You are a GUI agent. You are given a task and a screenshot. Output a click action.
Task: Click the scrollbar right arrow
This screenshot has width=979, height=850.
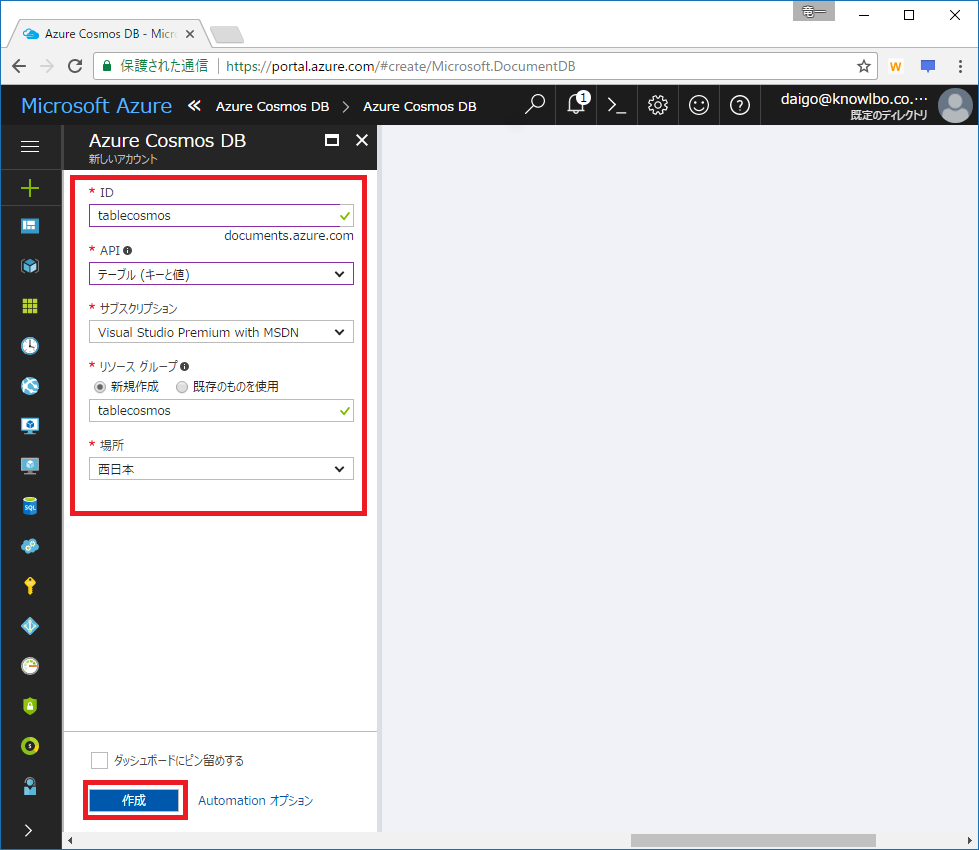970,840
